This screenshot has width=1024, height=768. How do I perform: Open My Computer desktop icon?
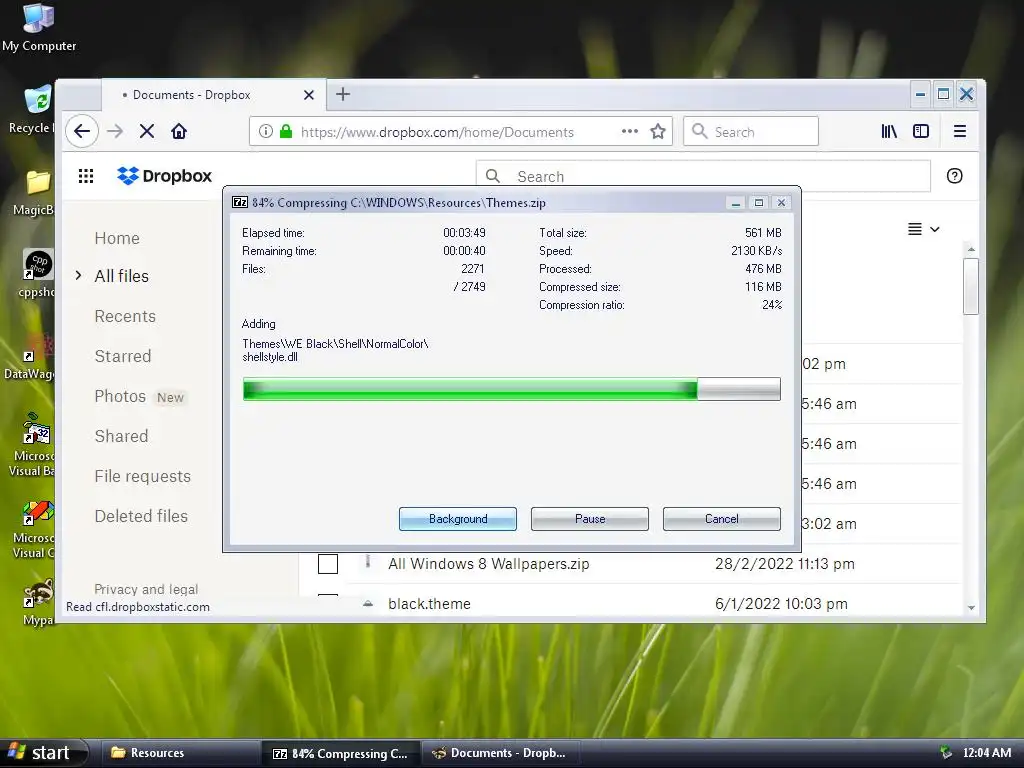pos(39,27)
